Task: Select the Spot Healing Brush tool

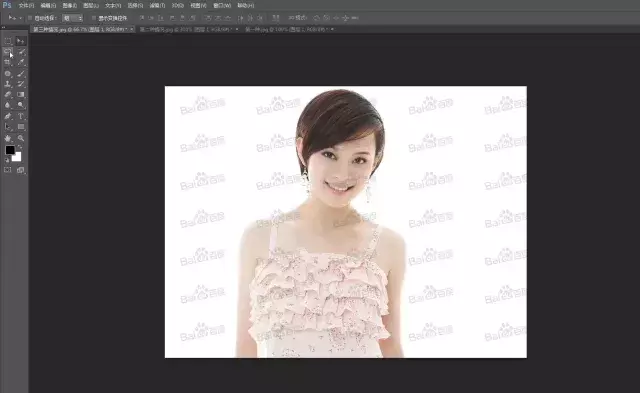Action: (8, 73)
